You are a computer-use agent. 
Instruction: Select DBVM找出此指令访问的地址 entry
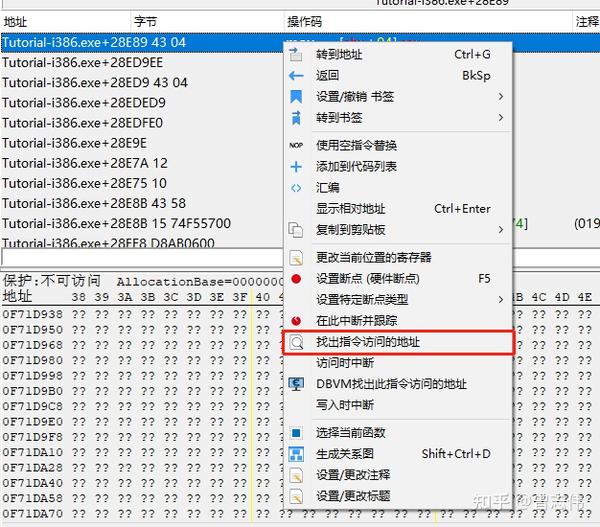[398, 384]
